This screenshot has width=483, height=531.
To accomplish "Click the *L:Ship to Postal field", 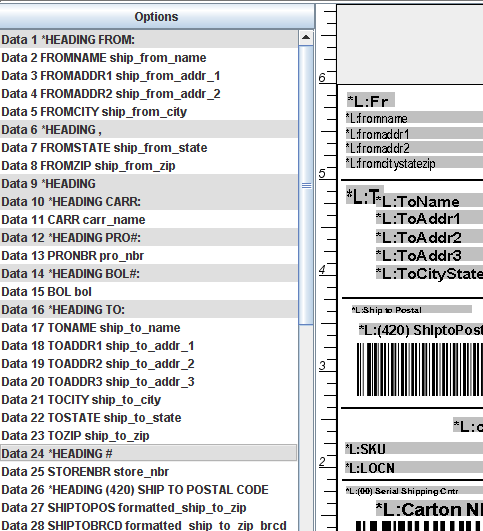I will tap(412, 310).
